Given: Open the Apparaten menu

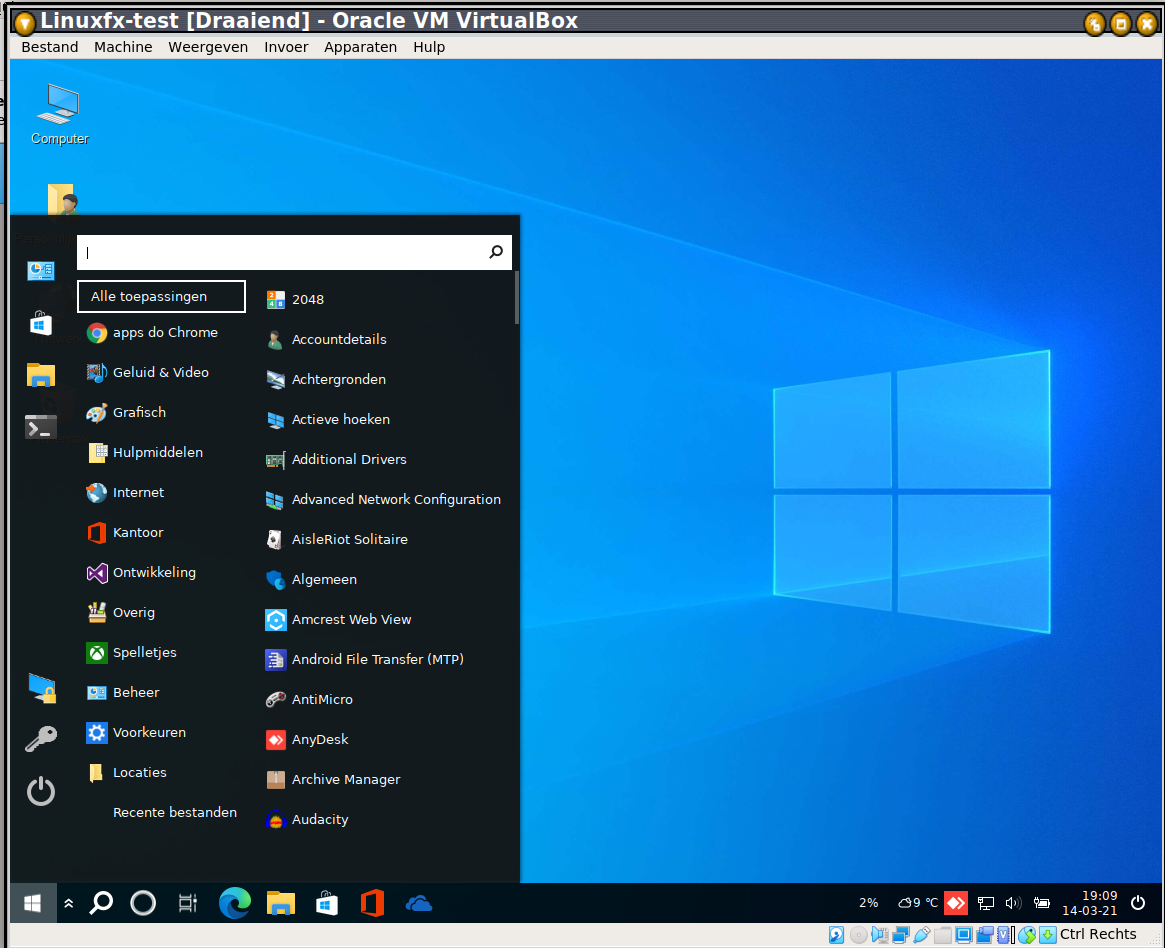Looking at the screenshot, I should pyautogui.click(x=360, y=47).
